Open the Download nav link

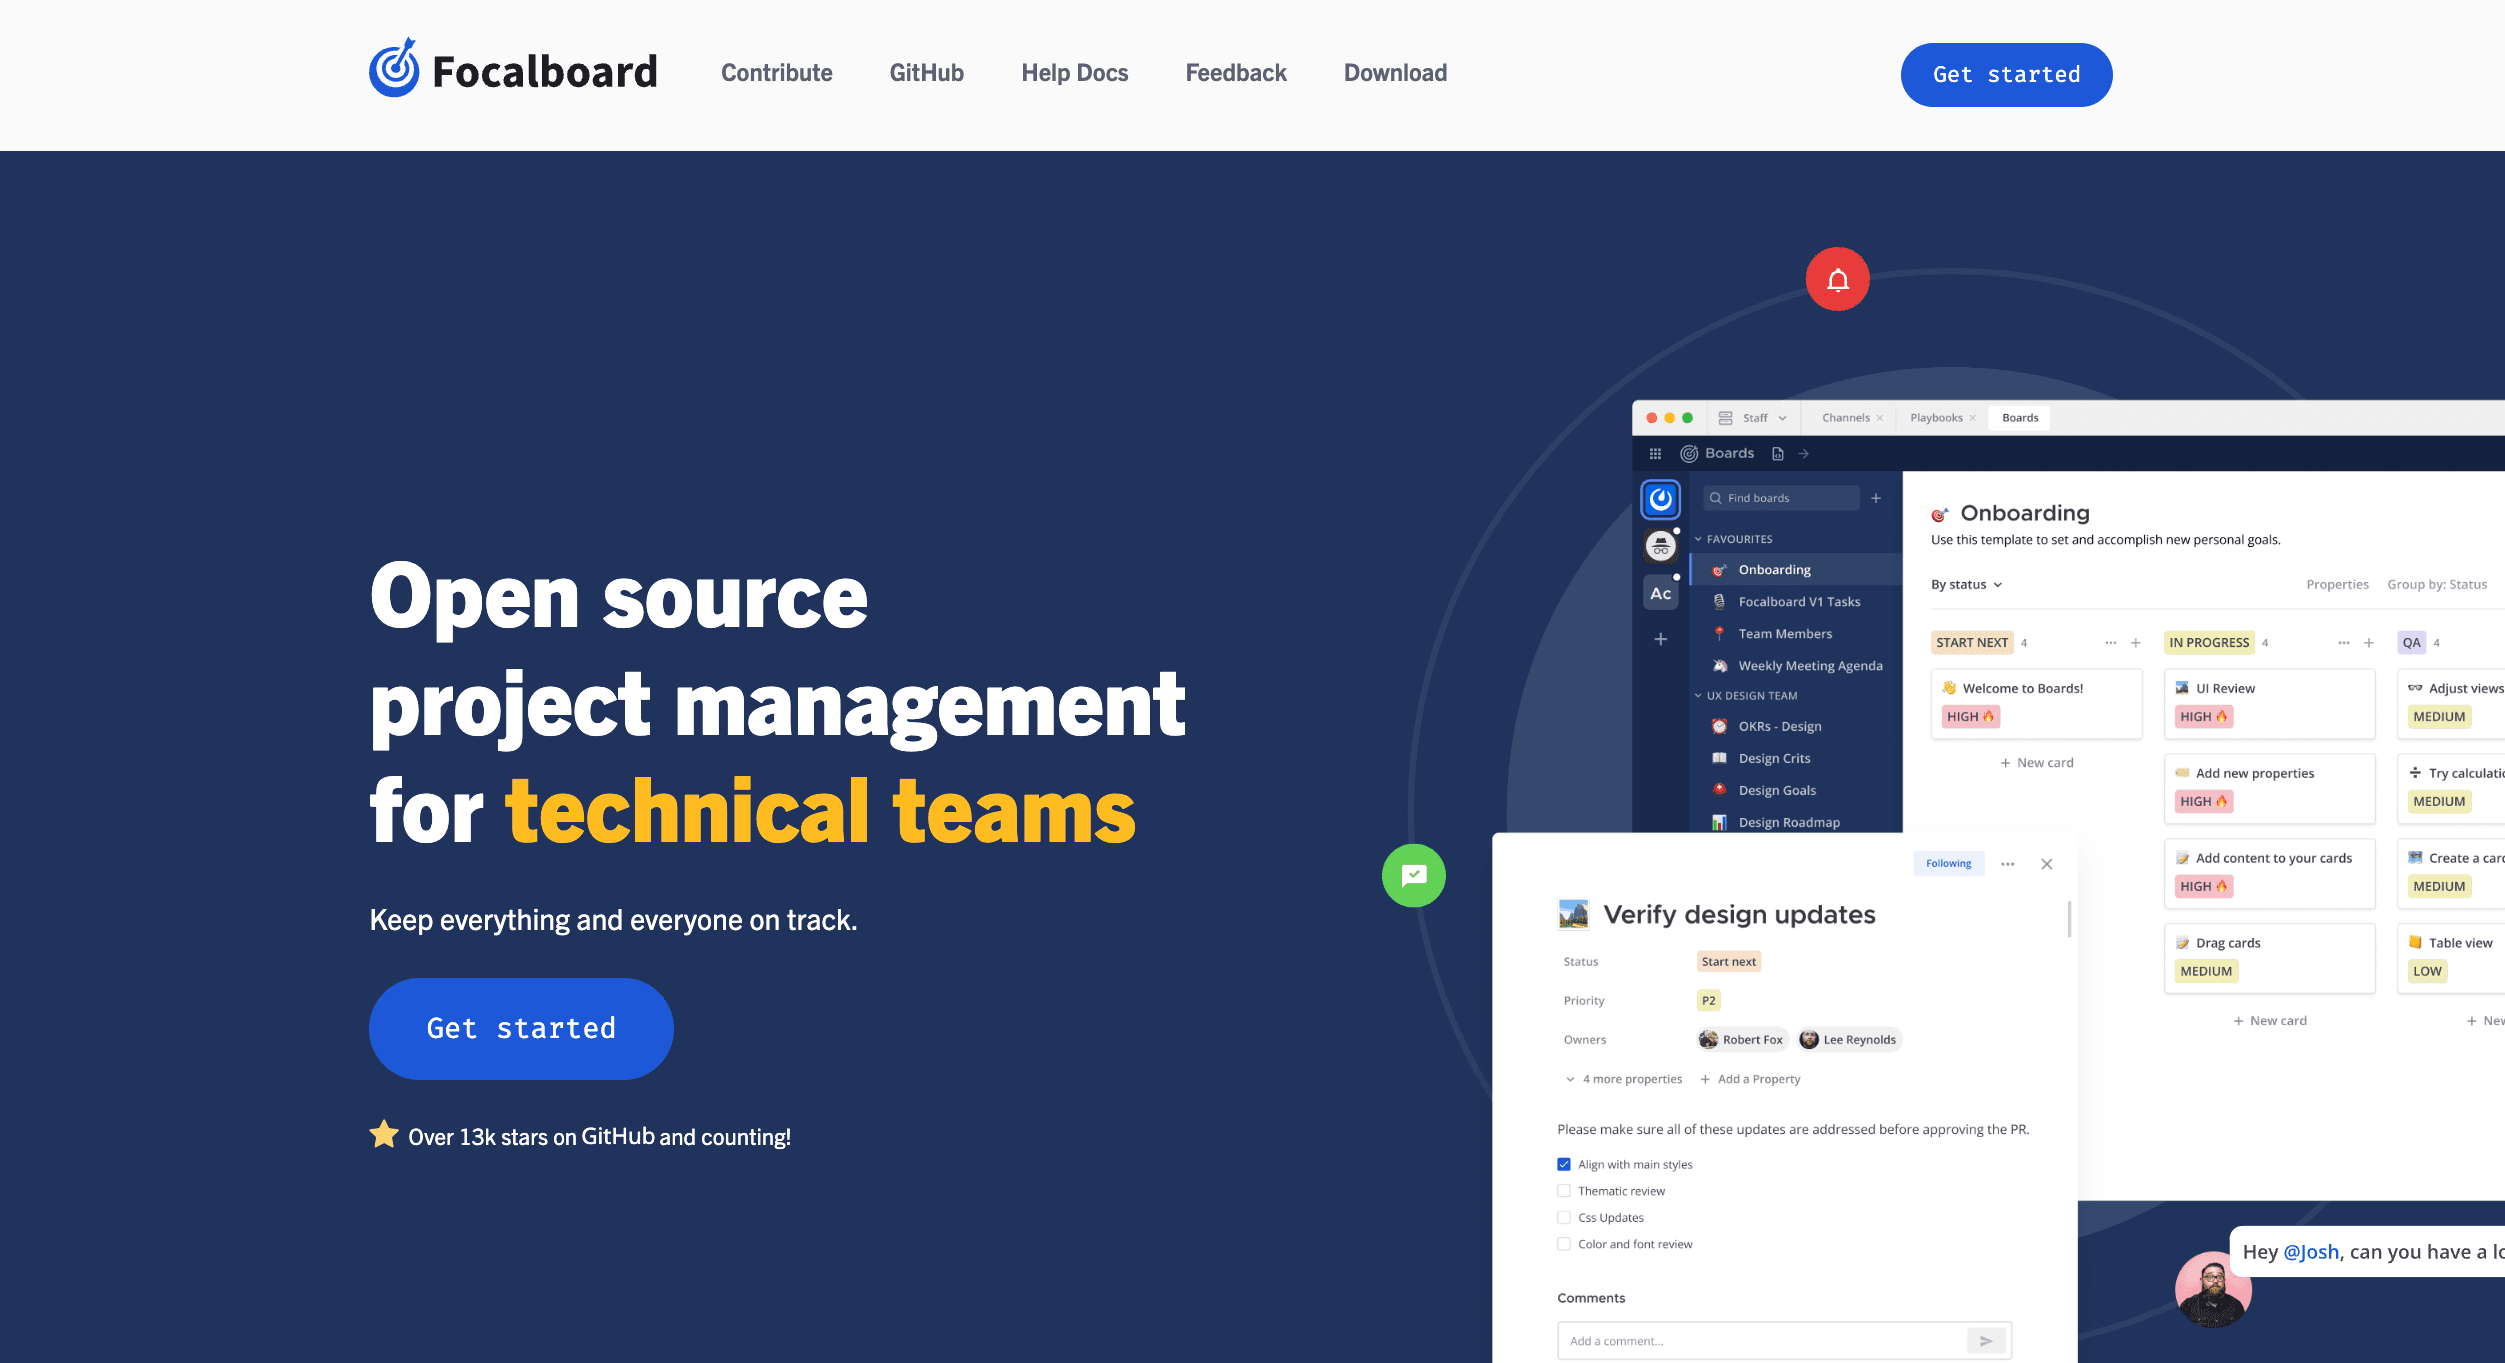click(1395, 73)
